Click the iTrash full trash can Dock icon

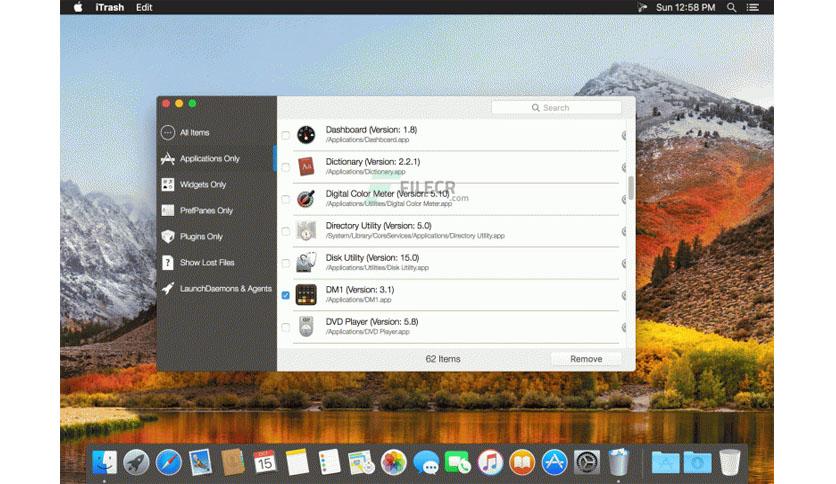point(618,462)
